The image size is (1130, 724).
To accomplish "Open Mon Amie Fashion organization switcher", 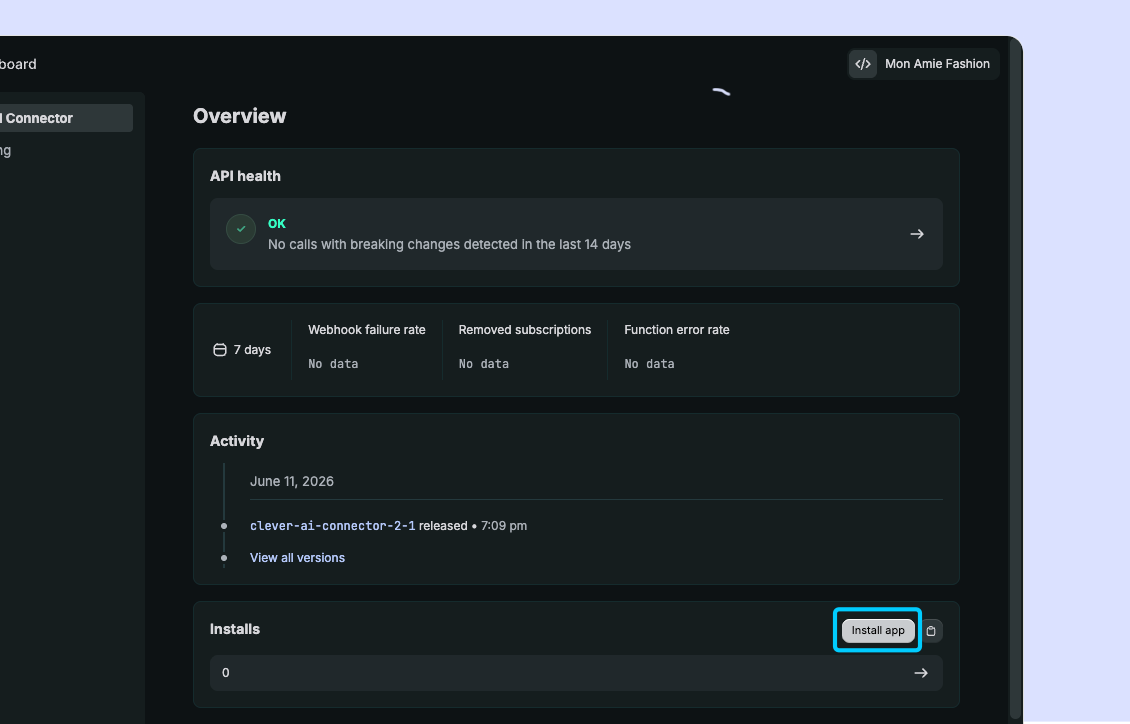I will click(923, 64).
